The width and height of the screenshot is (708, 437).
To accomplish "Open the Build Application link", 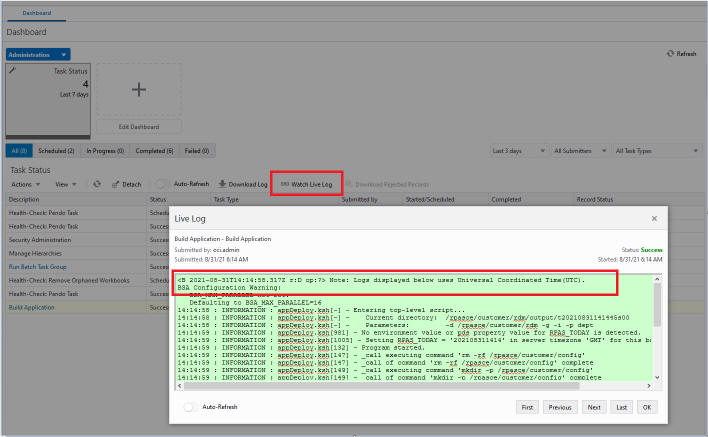I will coord(31,307).
